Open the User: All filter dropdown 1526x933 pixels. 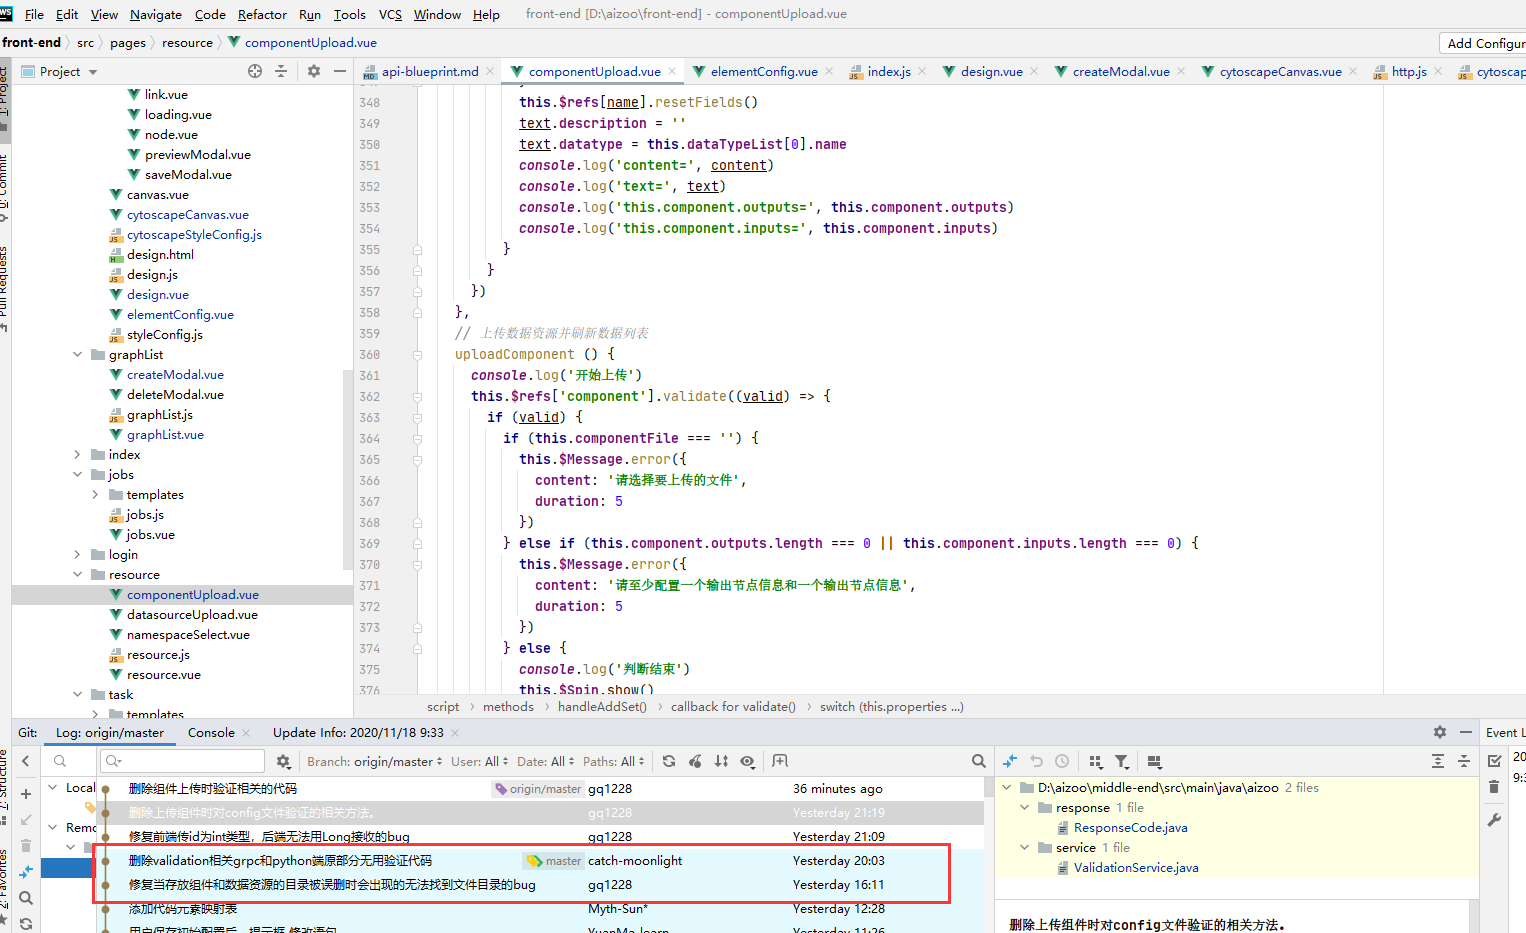coord(479,761)
